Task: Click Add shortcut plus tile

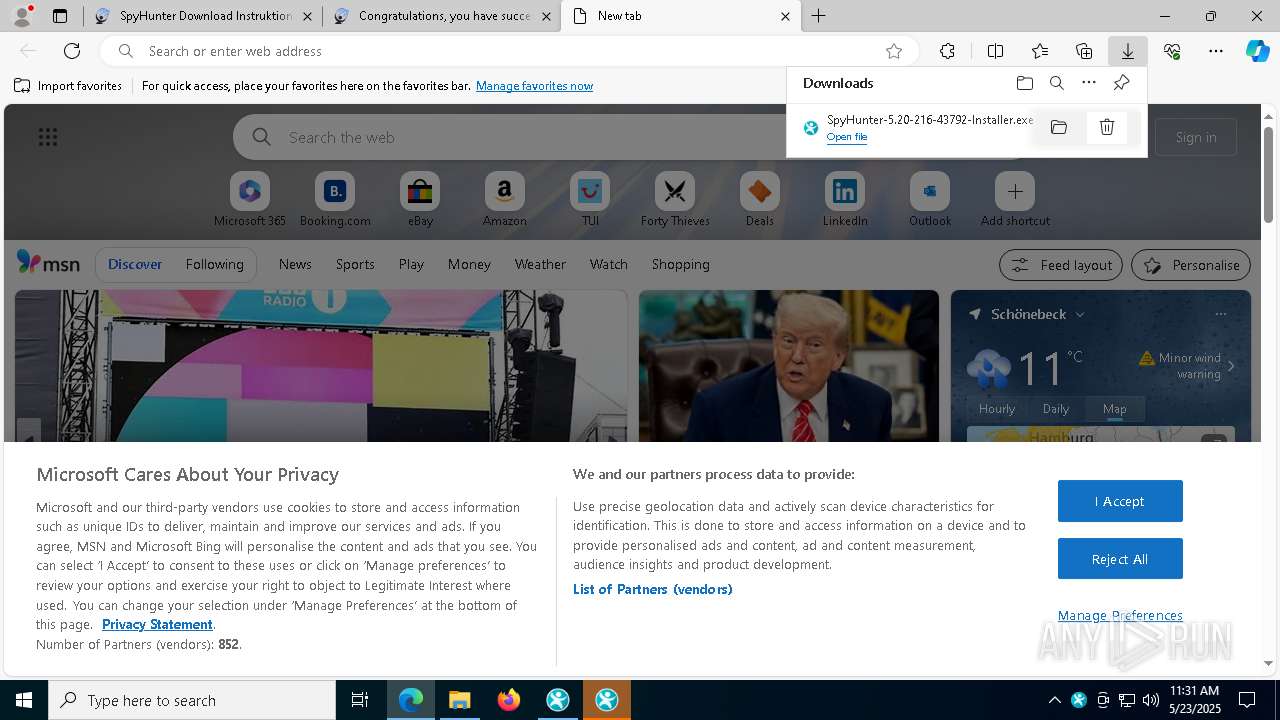Action: pyautogui.click(x=1015, y=199)
